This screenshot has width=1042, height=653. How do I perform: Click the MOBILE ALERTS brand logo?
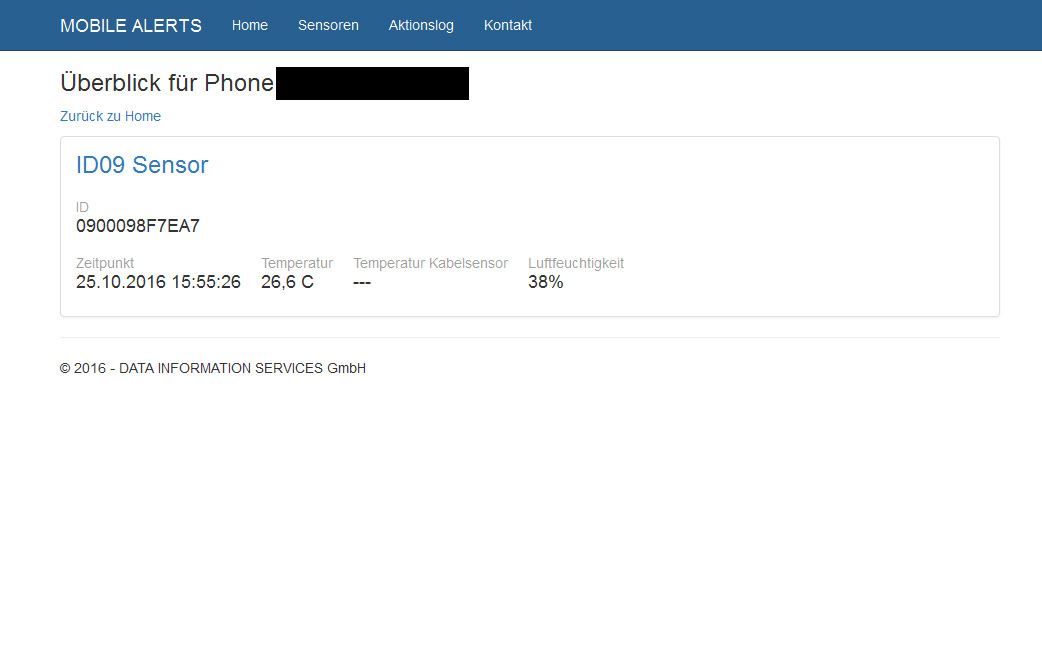click(x=131, y=26)
